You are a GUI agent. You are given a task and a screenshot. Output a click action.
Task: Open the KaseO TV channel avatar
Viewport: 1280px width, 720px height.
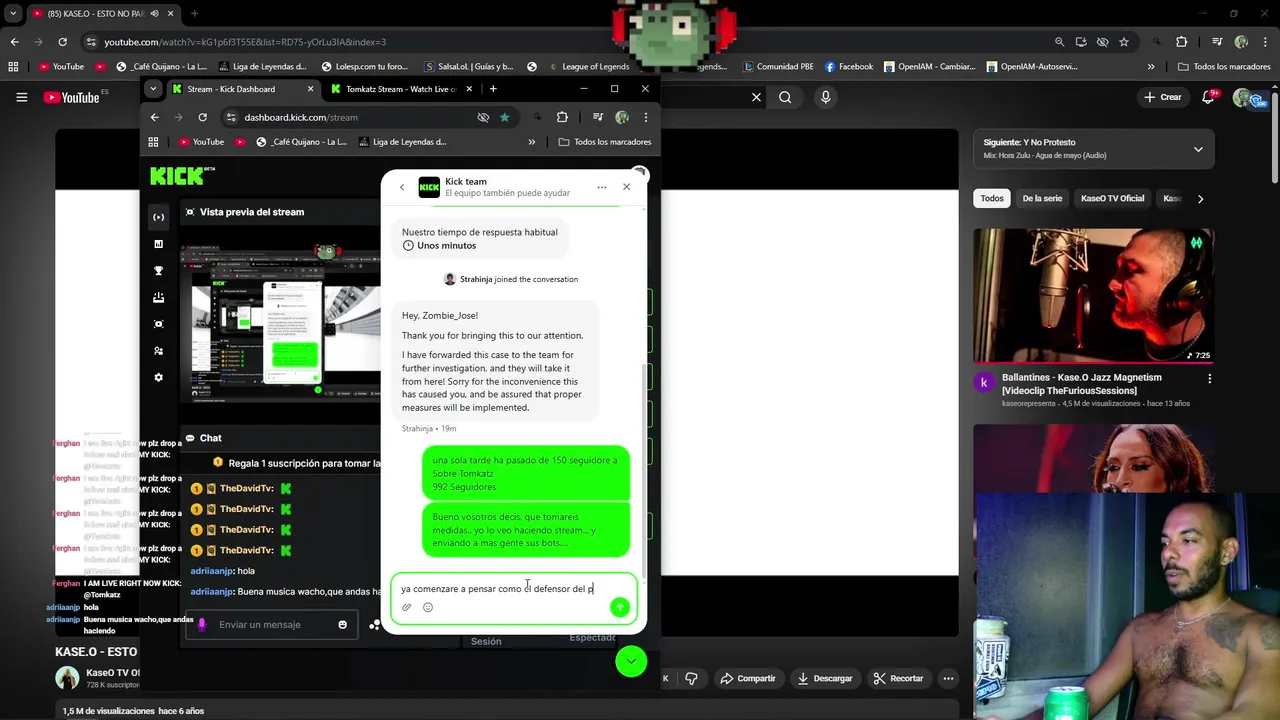(x=67, y=678)
